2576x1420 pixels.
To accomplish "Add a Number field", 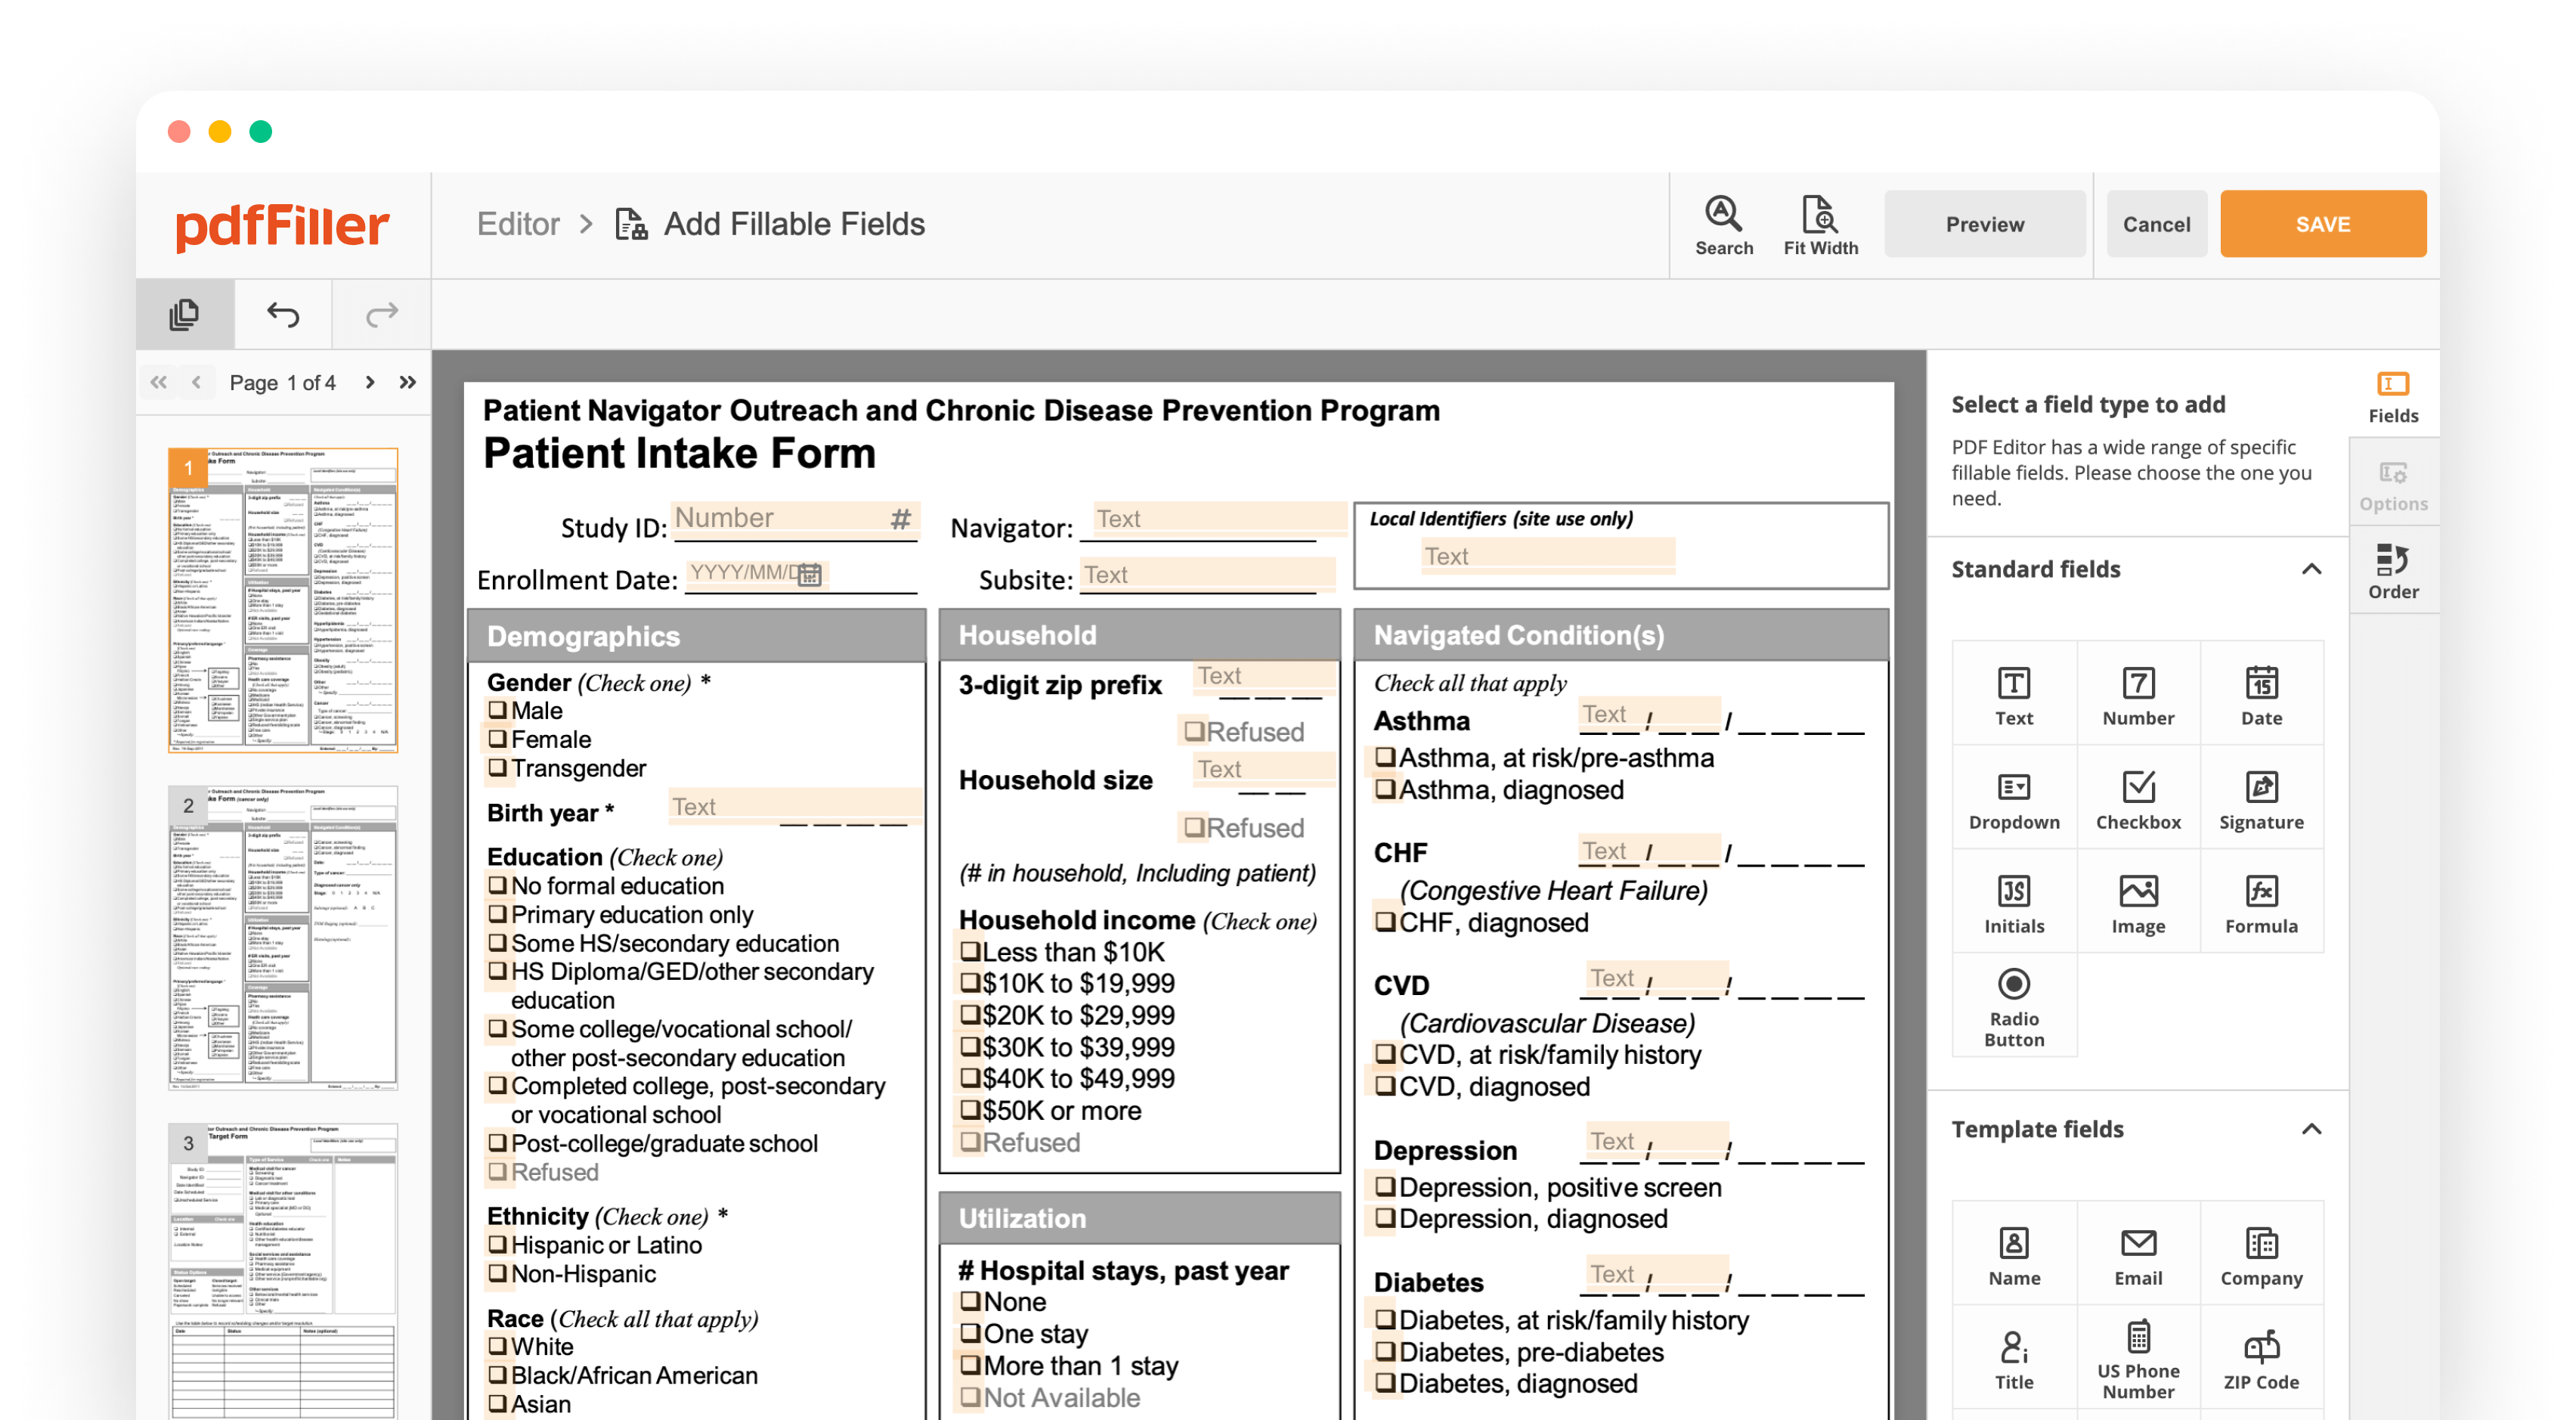I will (x=2138, y=693).
